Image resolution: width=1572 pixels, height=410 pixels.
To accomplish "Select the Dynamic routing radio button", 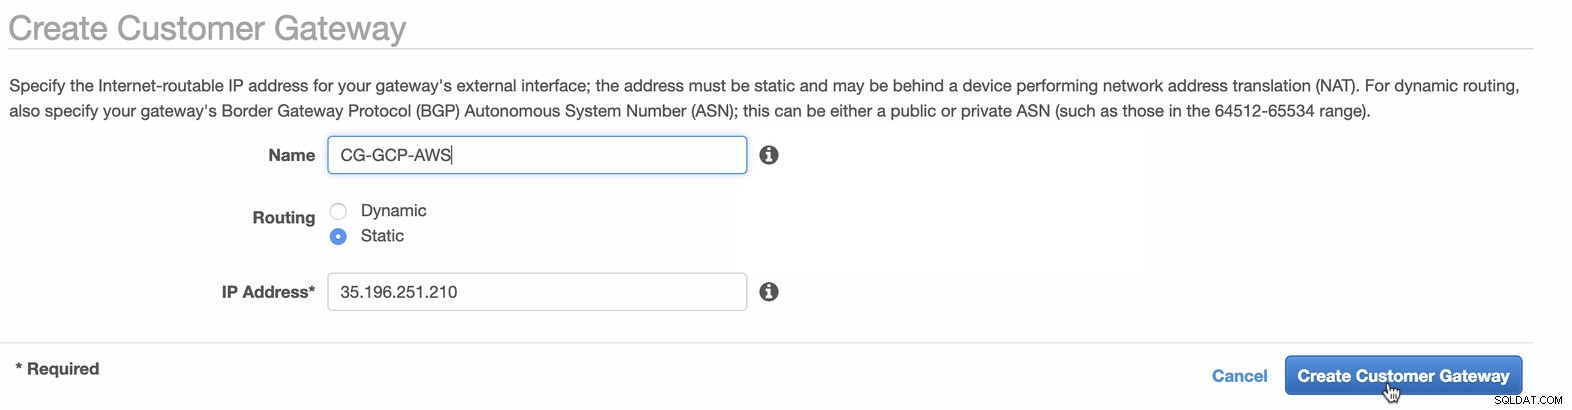I will 338,211.
